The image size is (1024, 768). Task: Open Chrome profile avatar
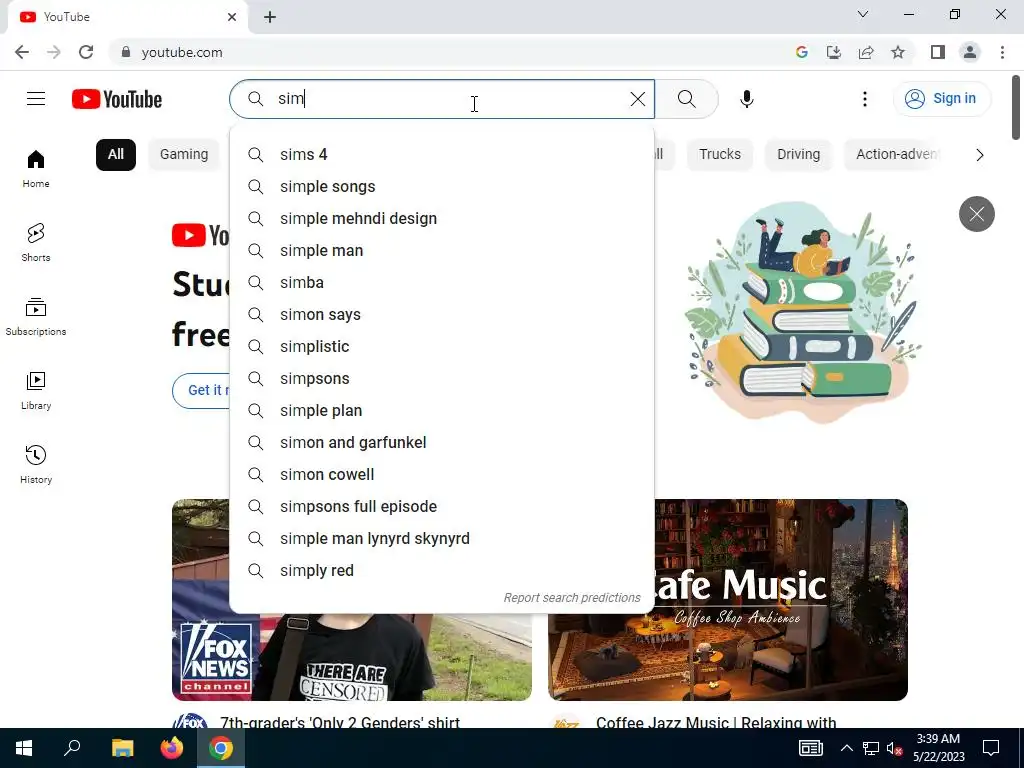pyautogui.click(x=970, y=52)
